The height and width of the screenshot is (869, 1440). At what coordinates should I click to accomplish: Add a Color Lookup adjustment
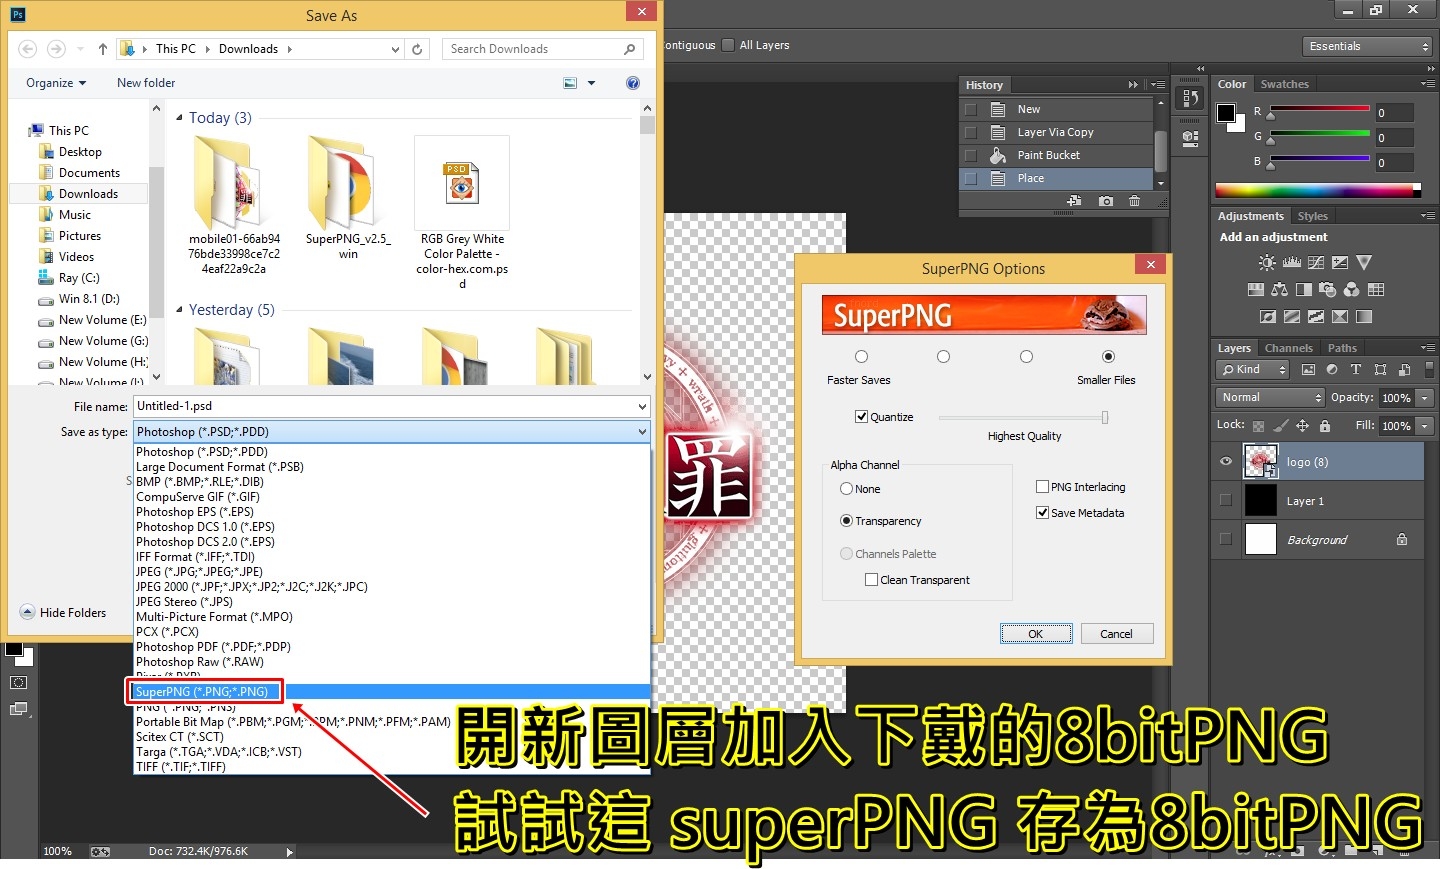tap(1376, 290)
